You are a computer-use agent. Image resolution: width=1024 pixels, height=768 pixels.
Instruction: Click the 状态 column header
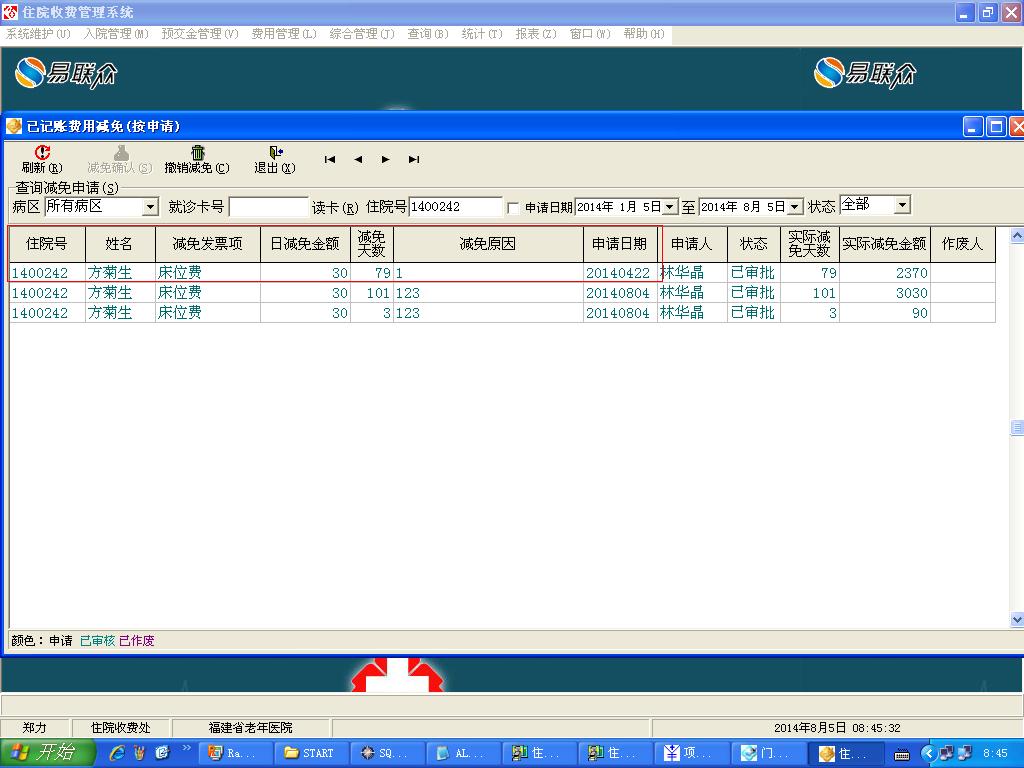pos(754,244)
